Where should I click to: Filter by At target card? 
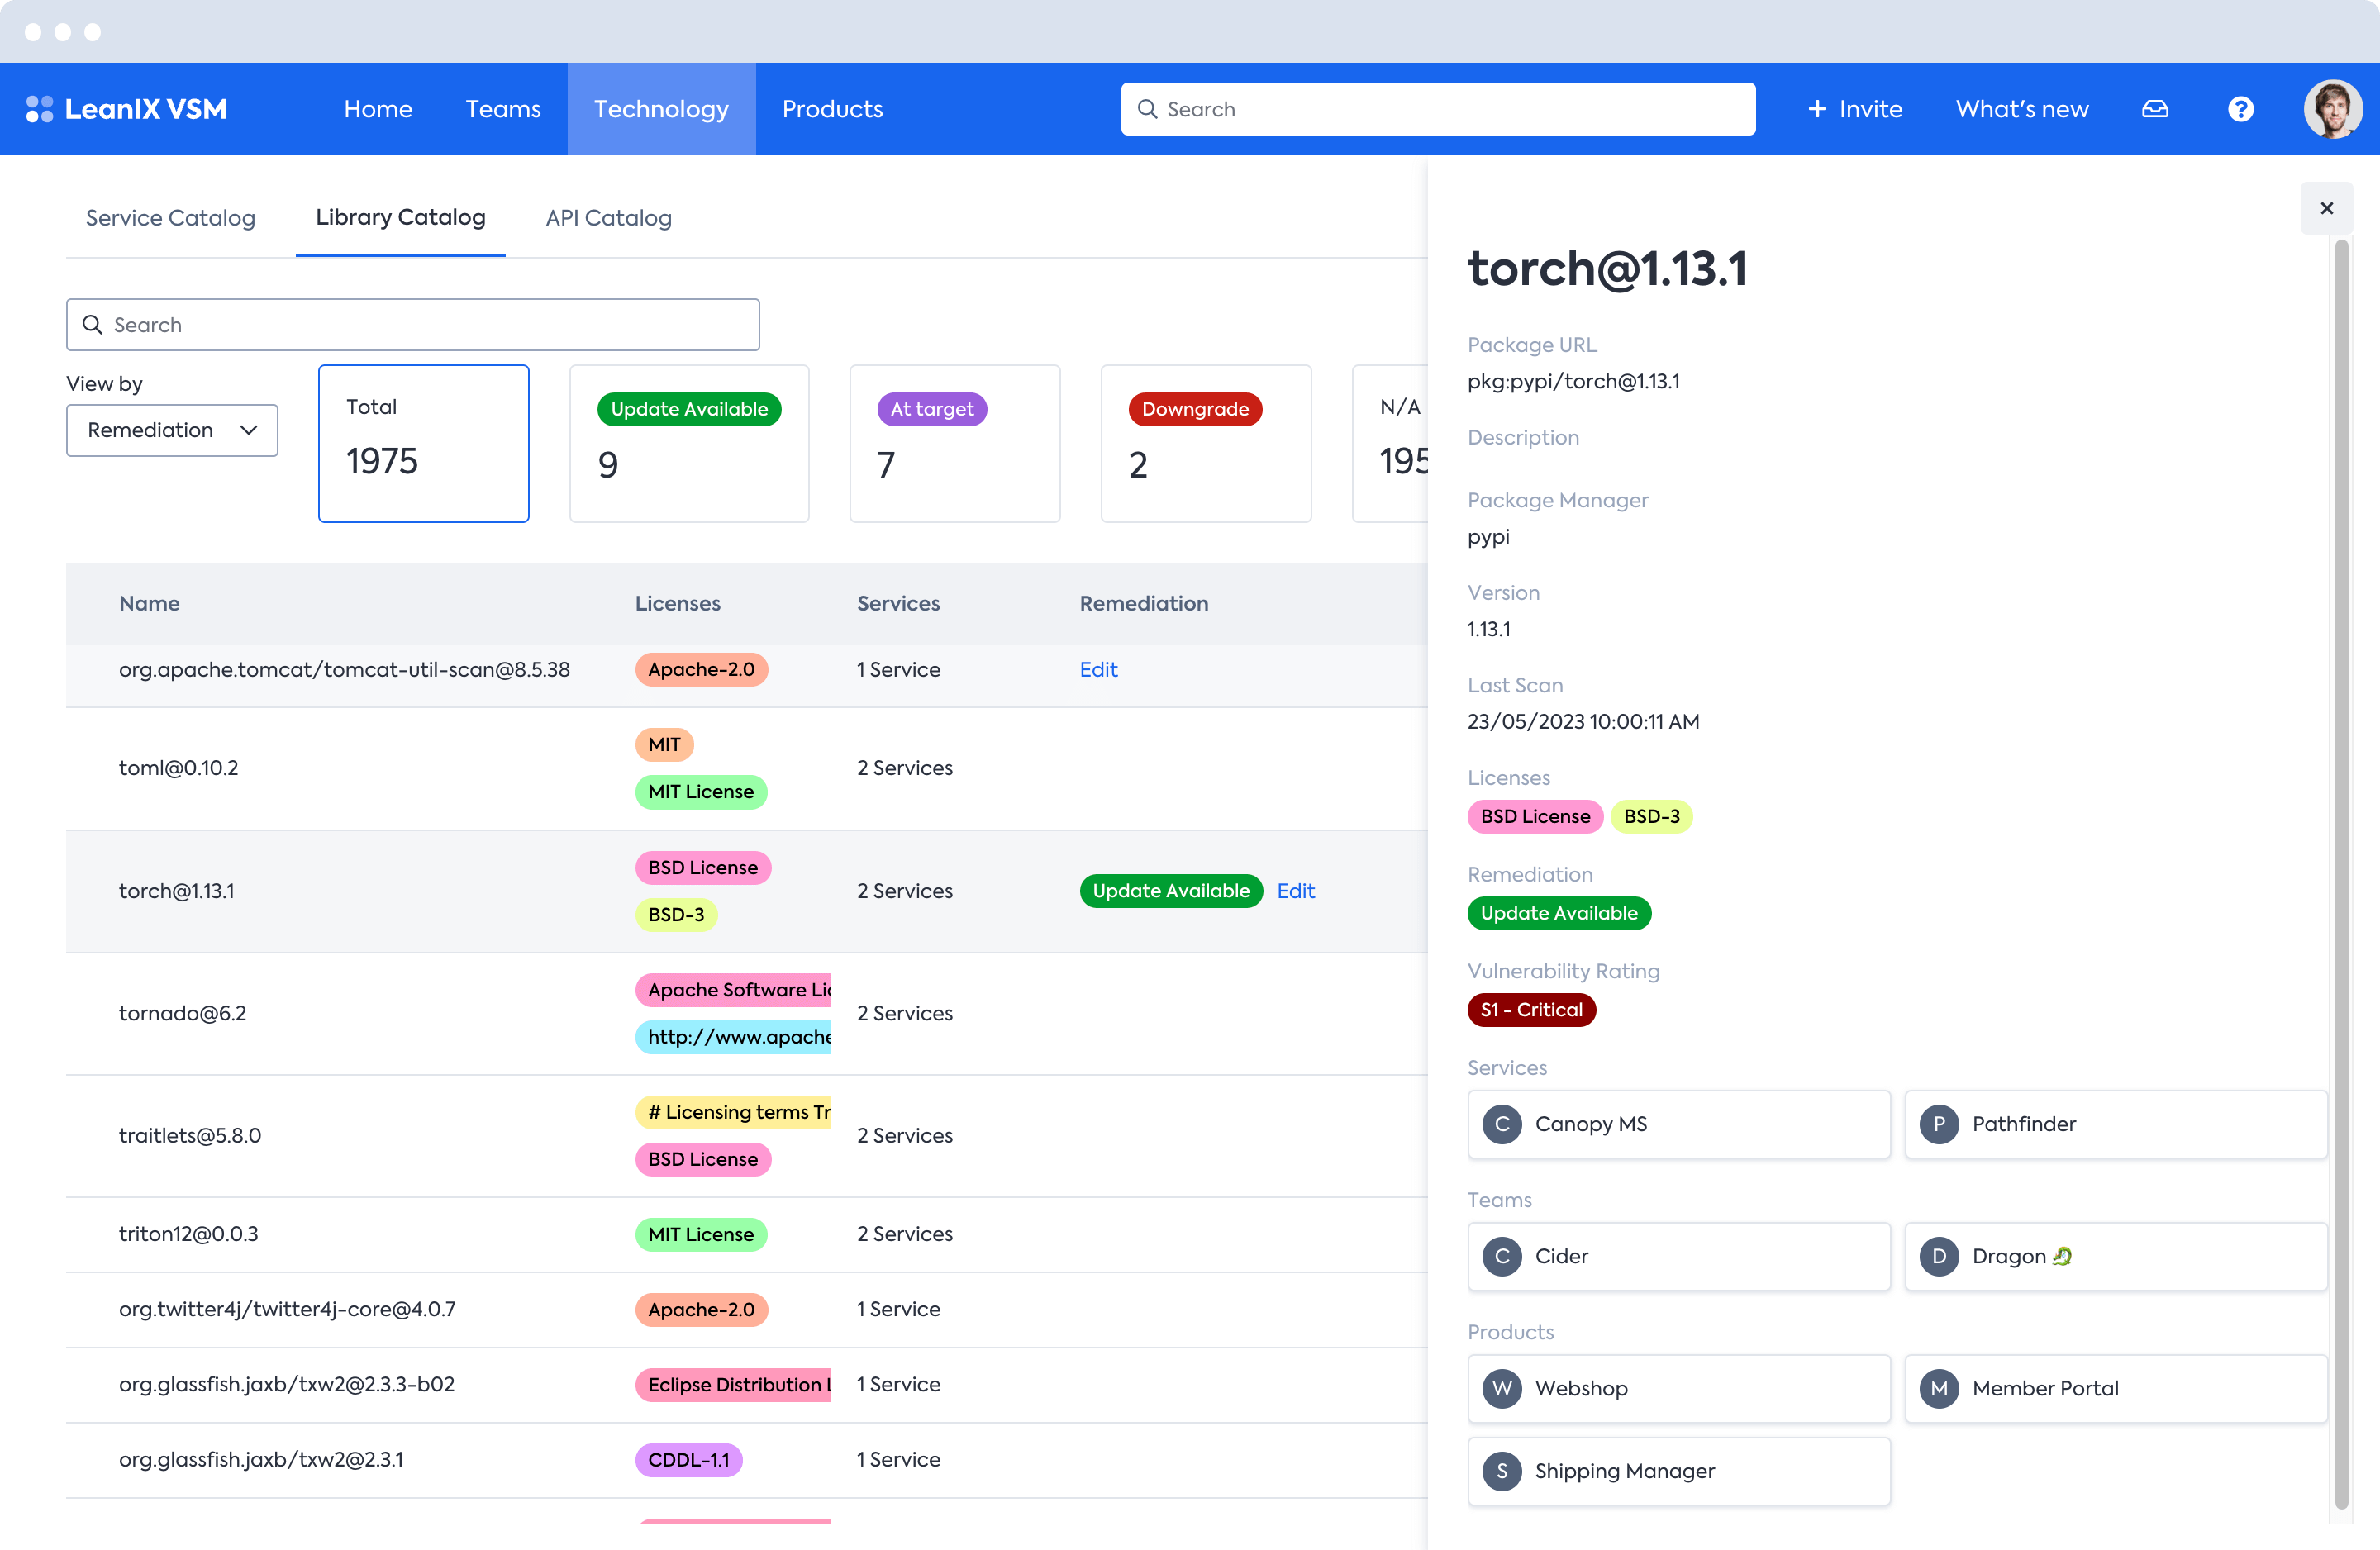[x=955, y=443]
